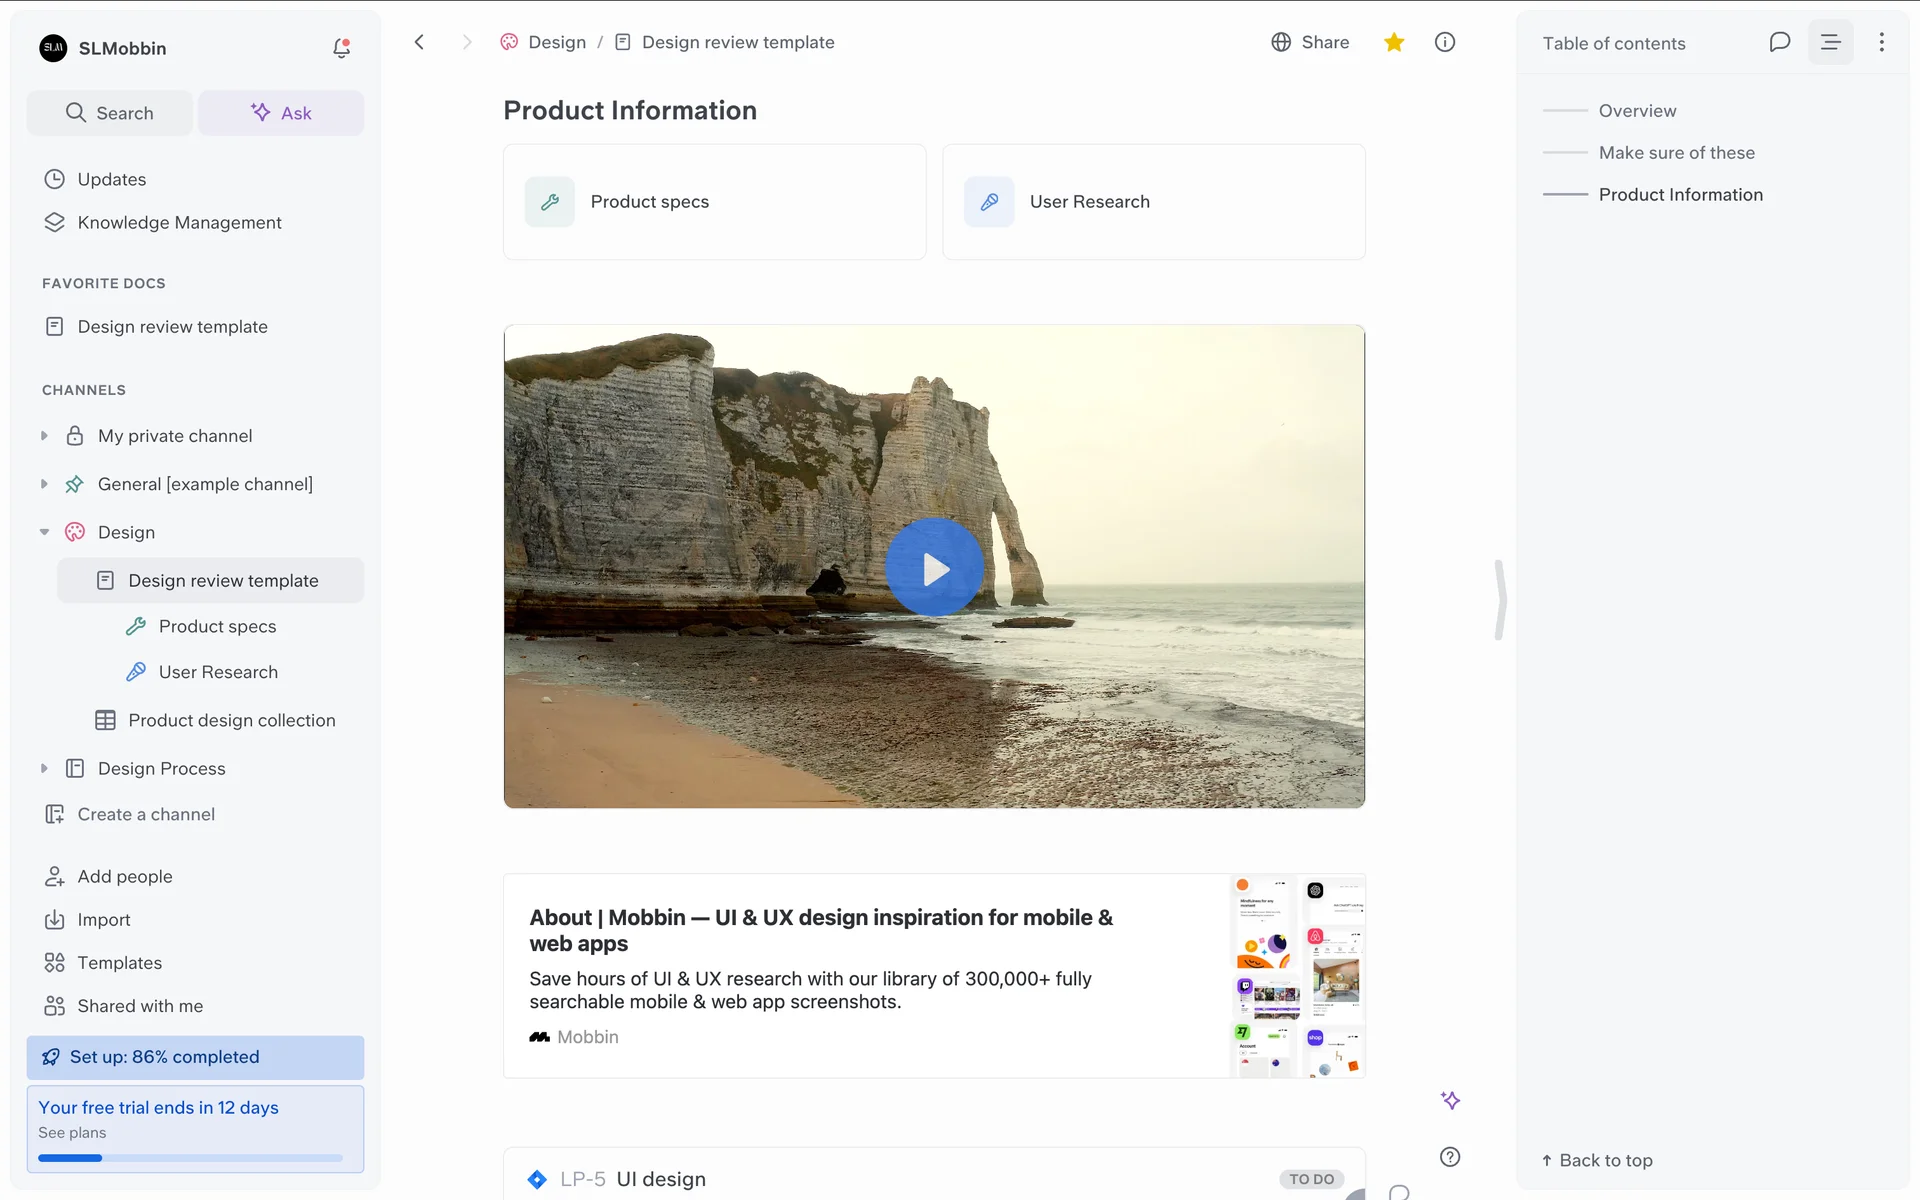The height and width of the screenshot is (1200, 1920).
Task: Open the three-dot more options menu
Action: 1881,42
